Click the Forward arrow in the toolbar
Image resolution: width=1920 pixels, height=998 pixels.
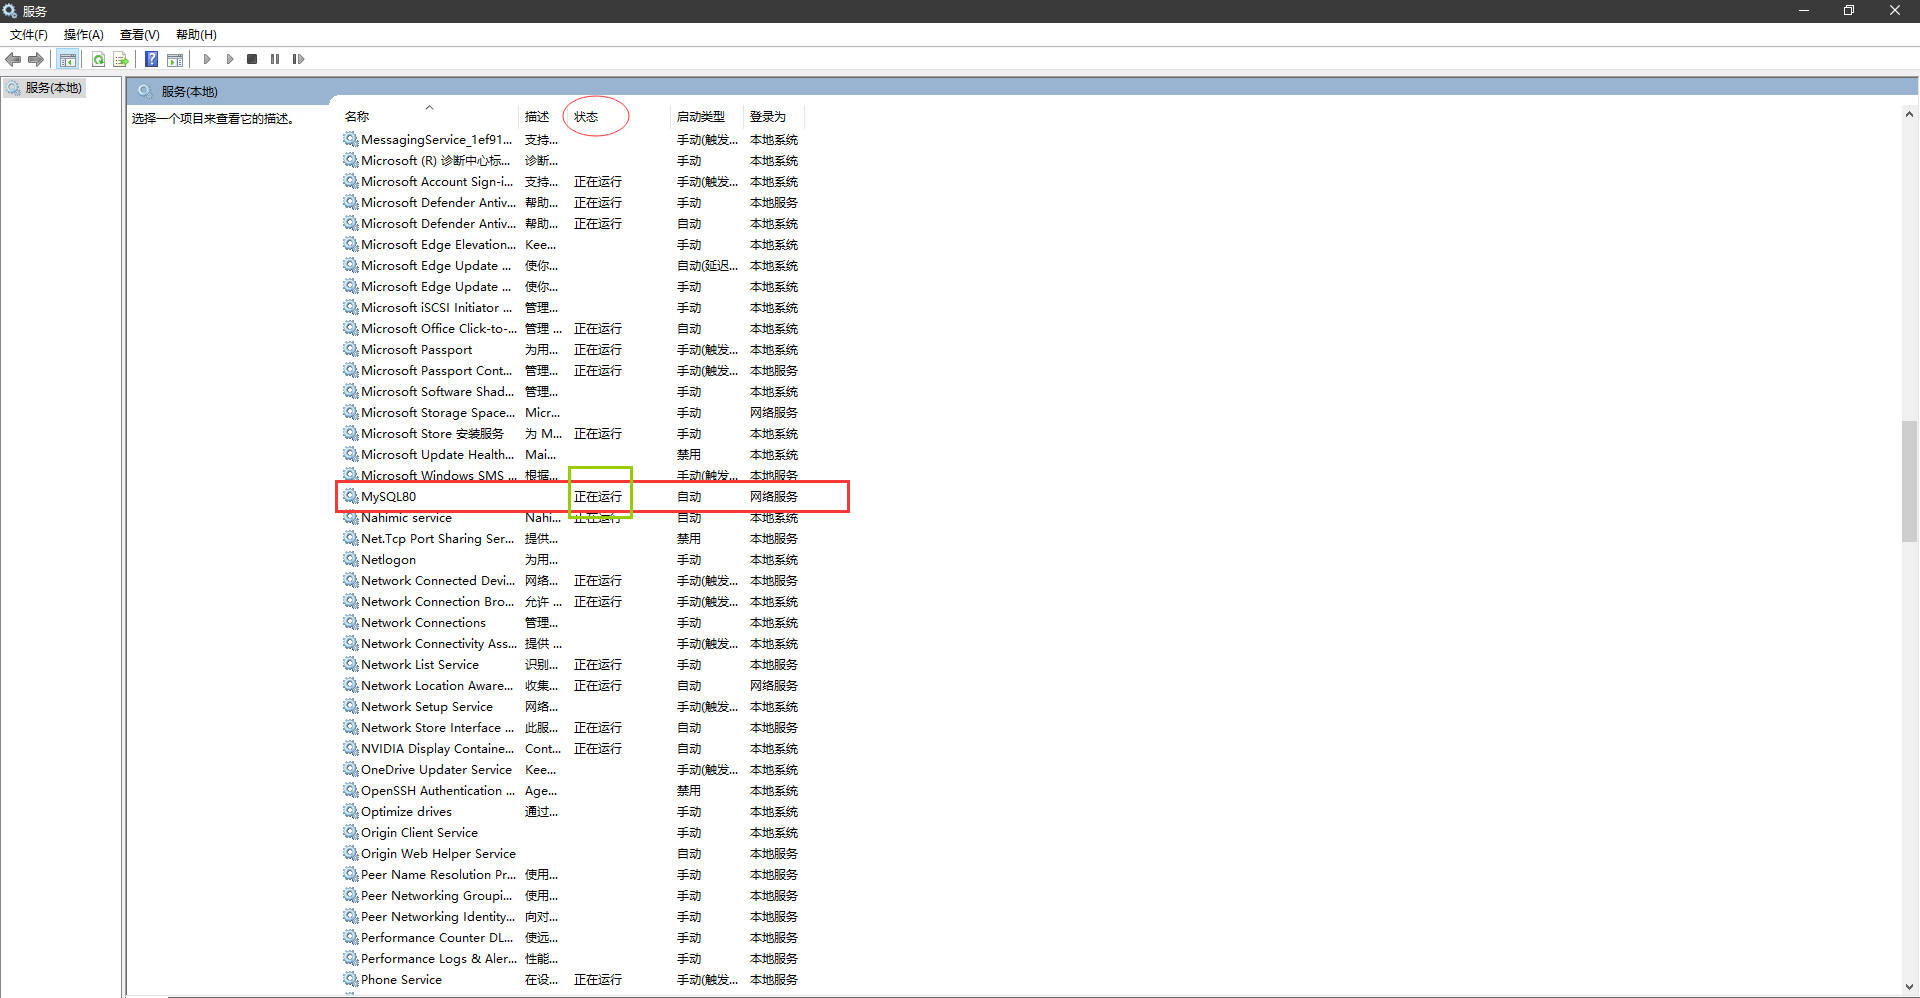[x=36, y=59]
